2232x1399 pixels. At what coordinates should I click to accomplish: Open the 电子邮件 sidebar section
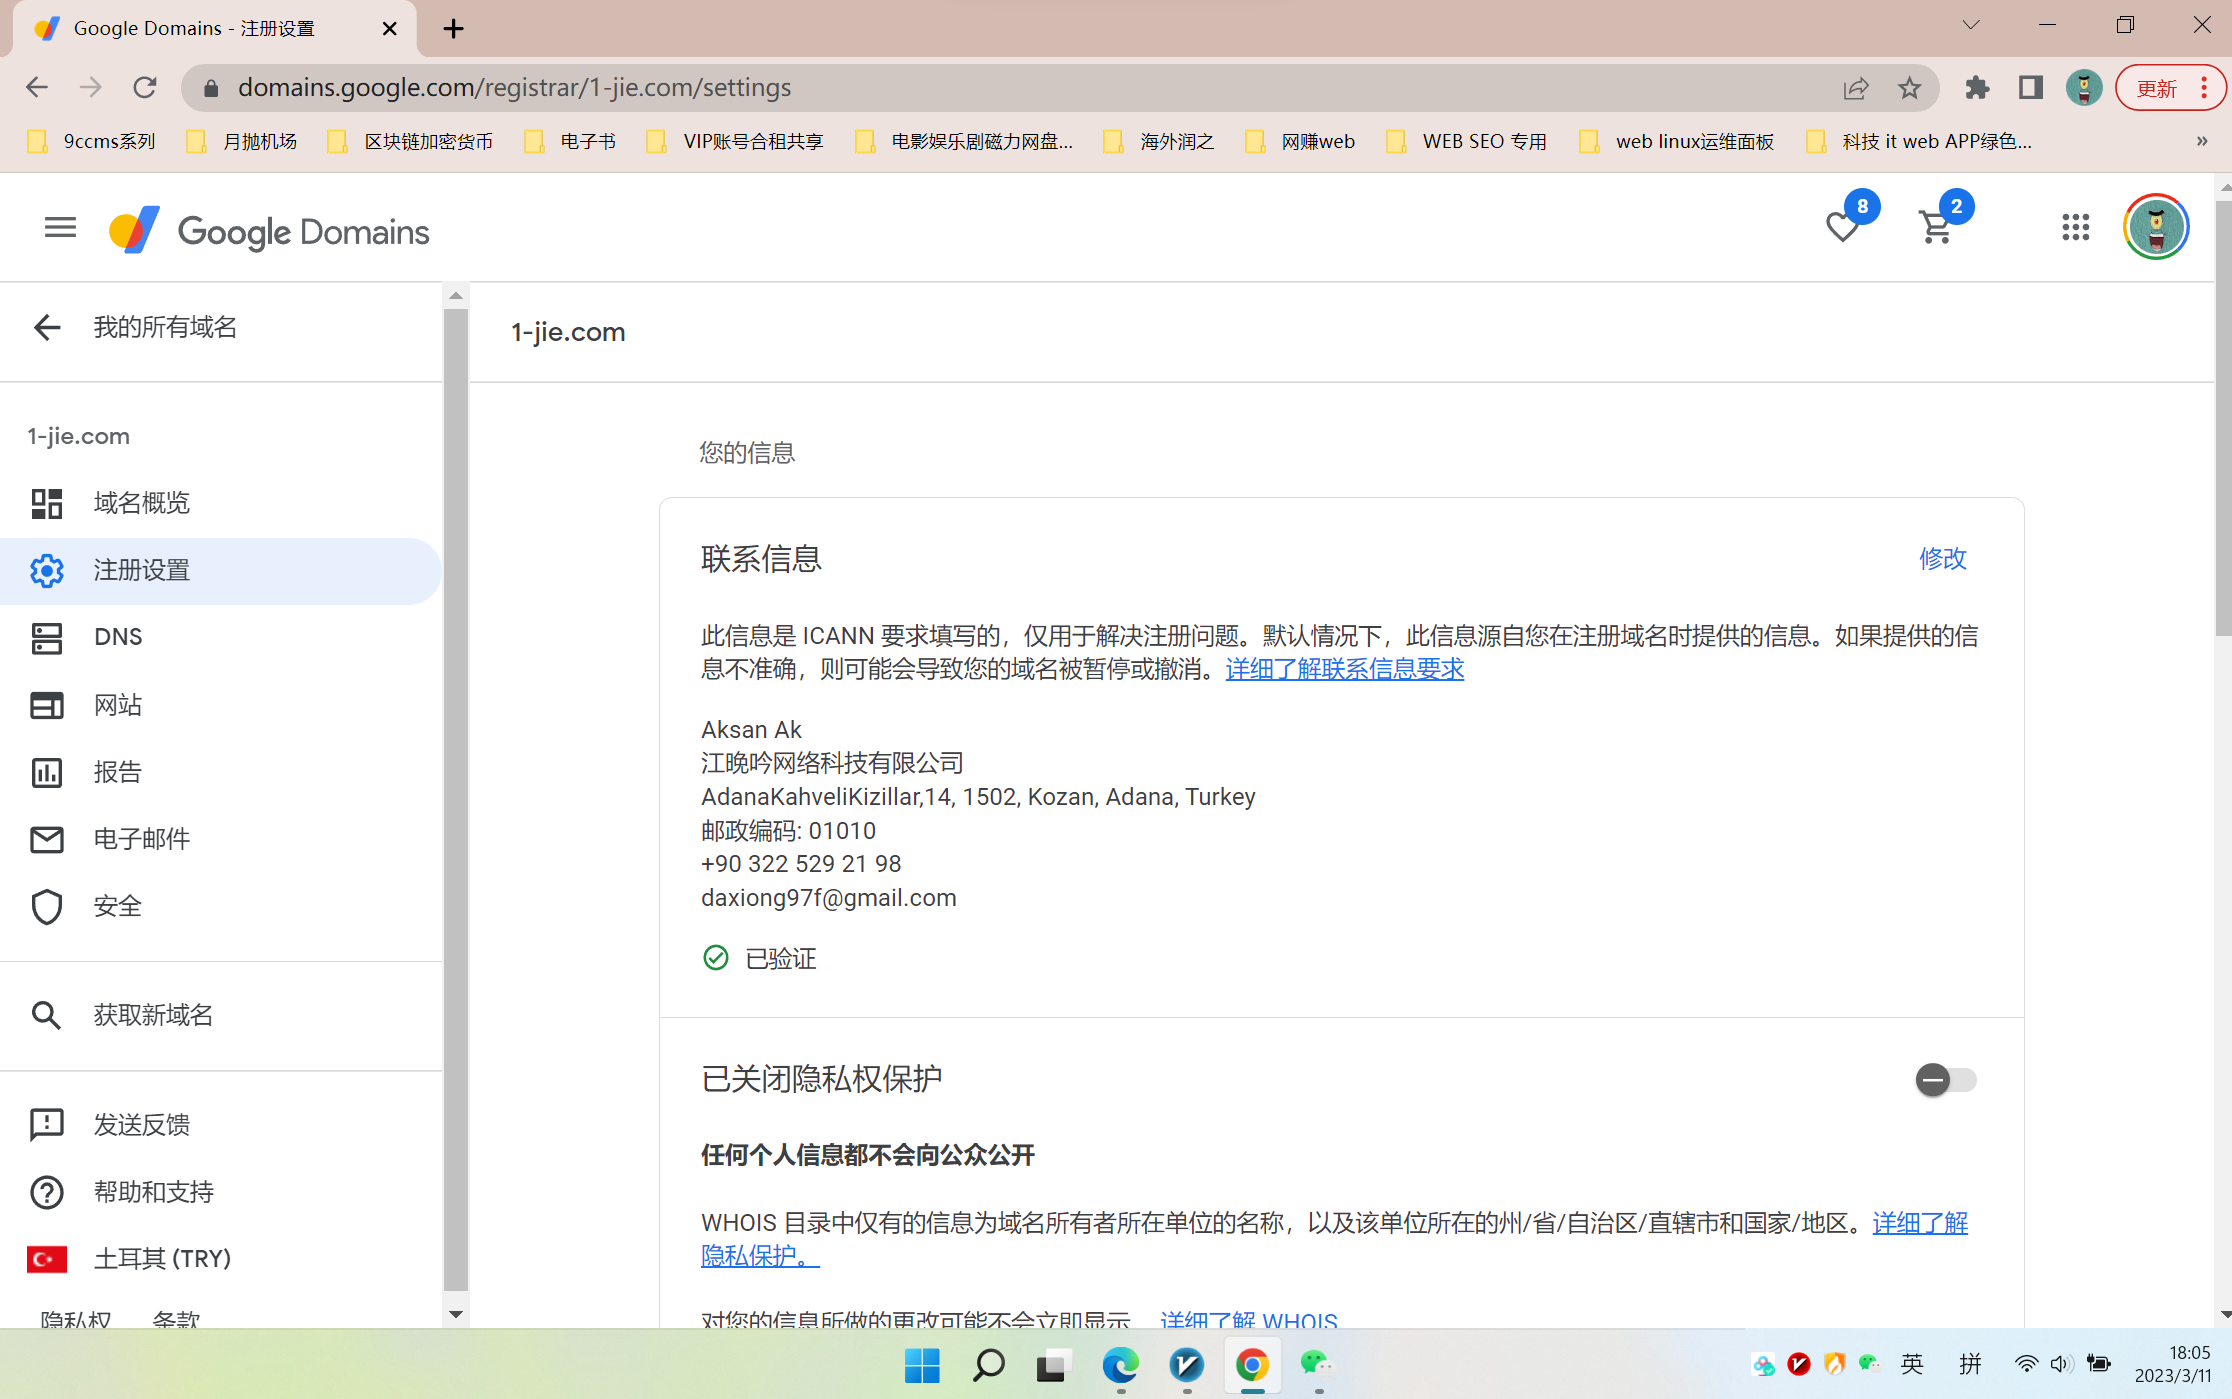point(141,839)
